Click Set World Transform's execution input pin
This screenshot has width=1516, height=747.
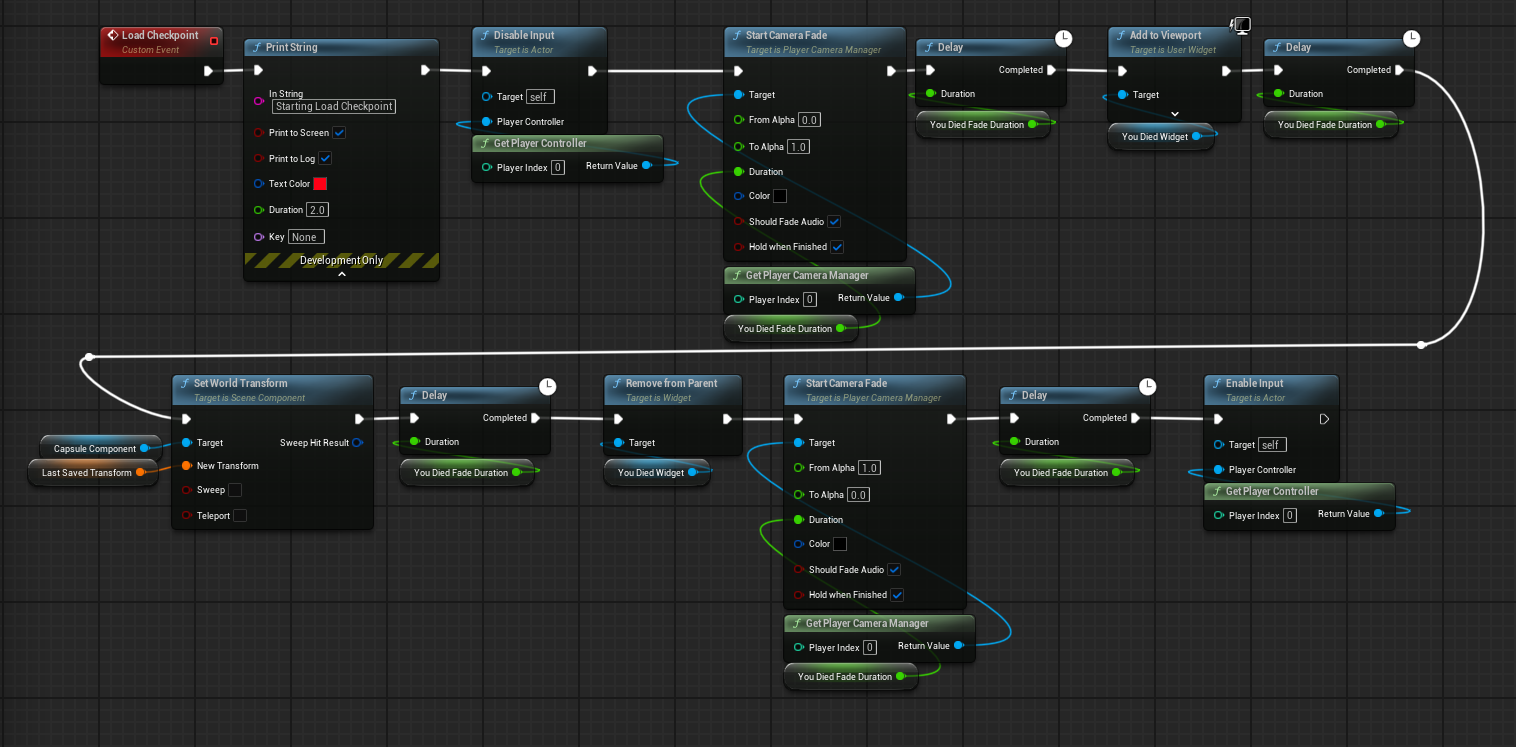[187, 419]
